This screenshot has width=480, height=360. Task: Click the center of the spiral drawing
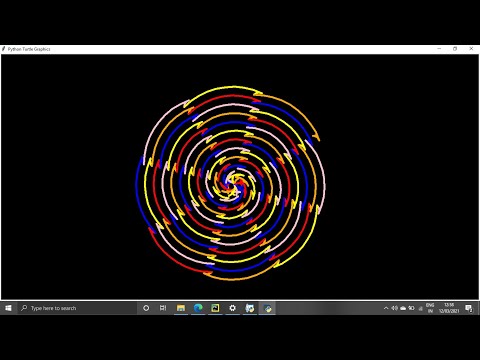point(233,184)
